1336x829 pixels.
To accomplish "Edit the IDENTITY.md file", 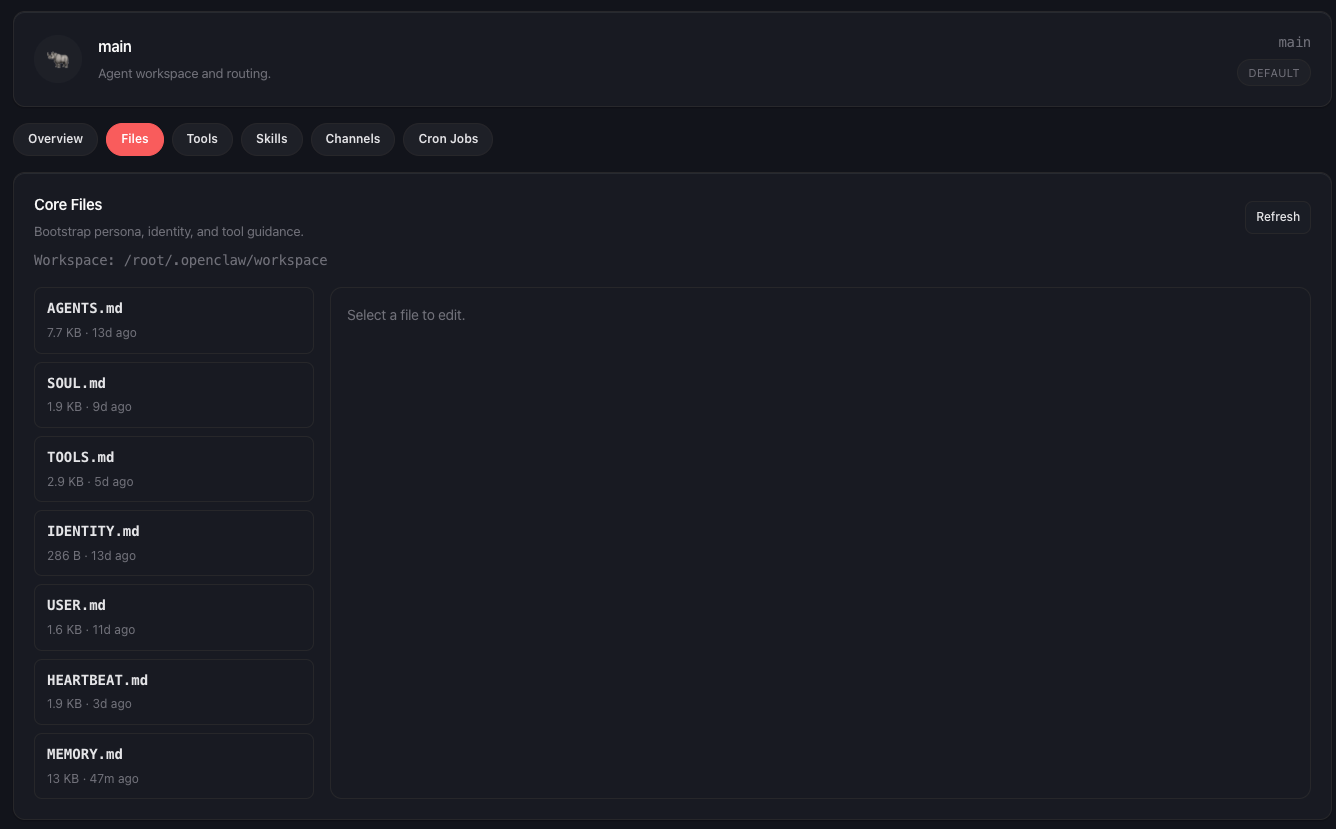I will tap(174, 542).
